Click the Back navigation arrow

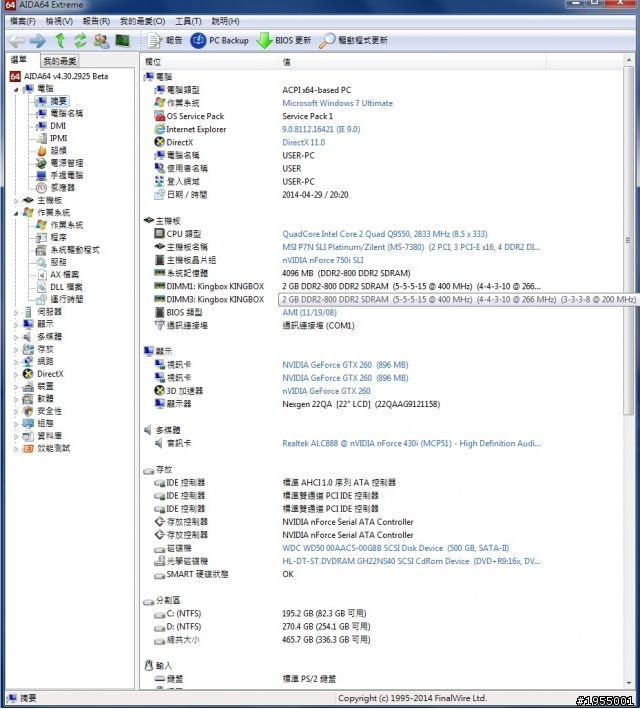coord(17,41)
